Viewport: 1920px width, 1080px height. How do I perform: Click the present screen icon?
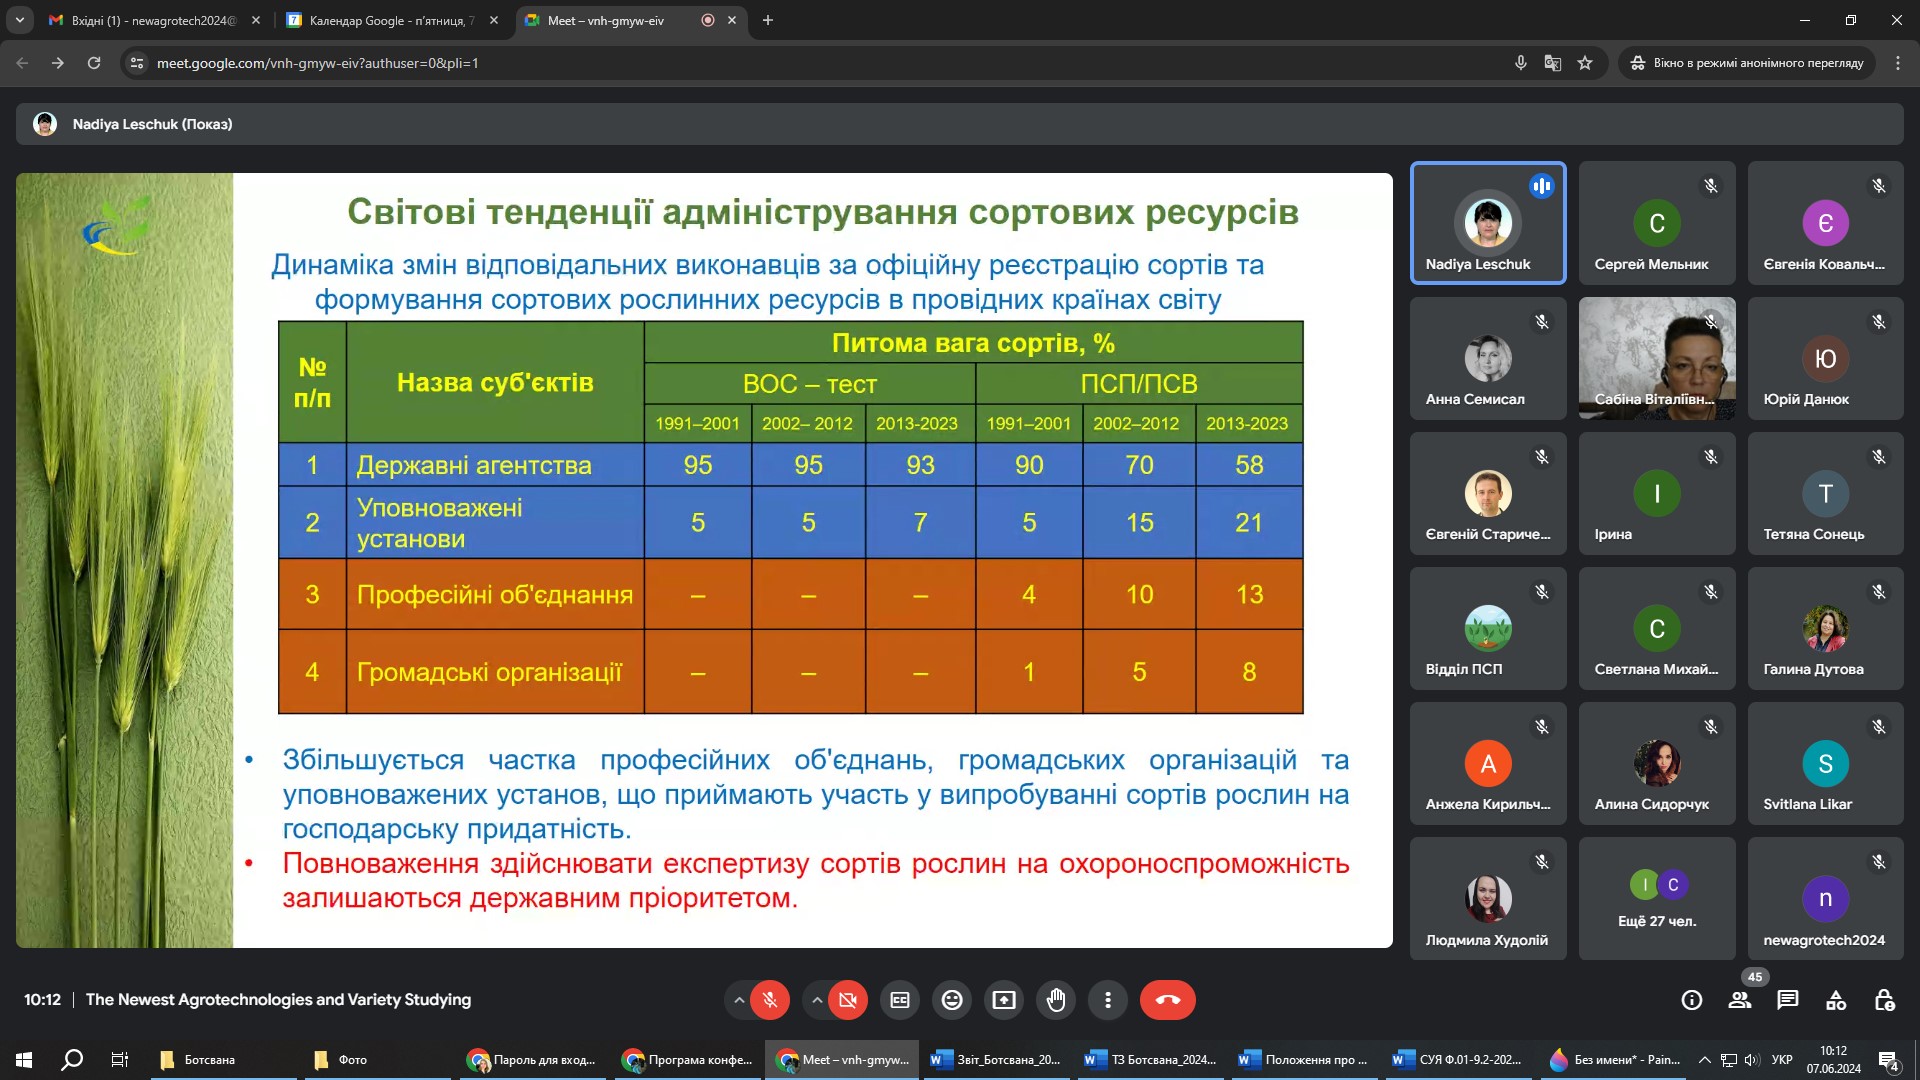1004,1000
